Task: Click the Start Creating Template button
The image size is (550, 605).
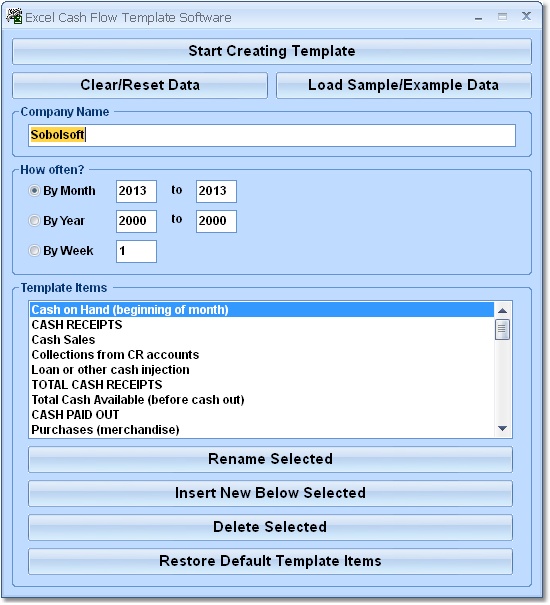Action: point(272,51)
